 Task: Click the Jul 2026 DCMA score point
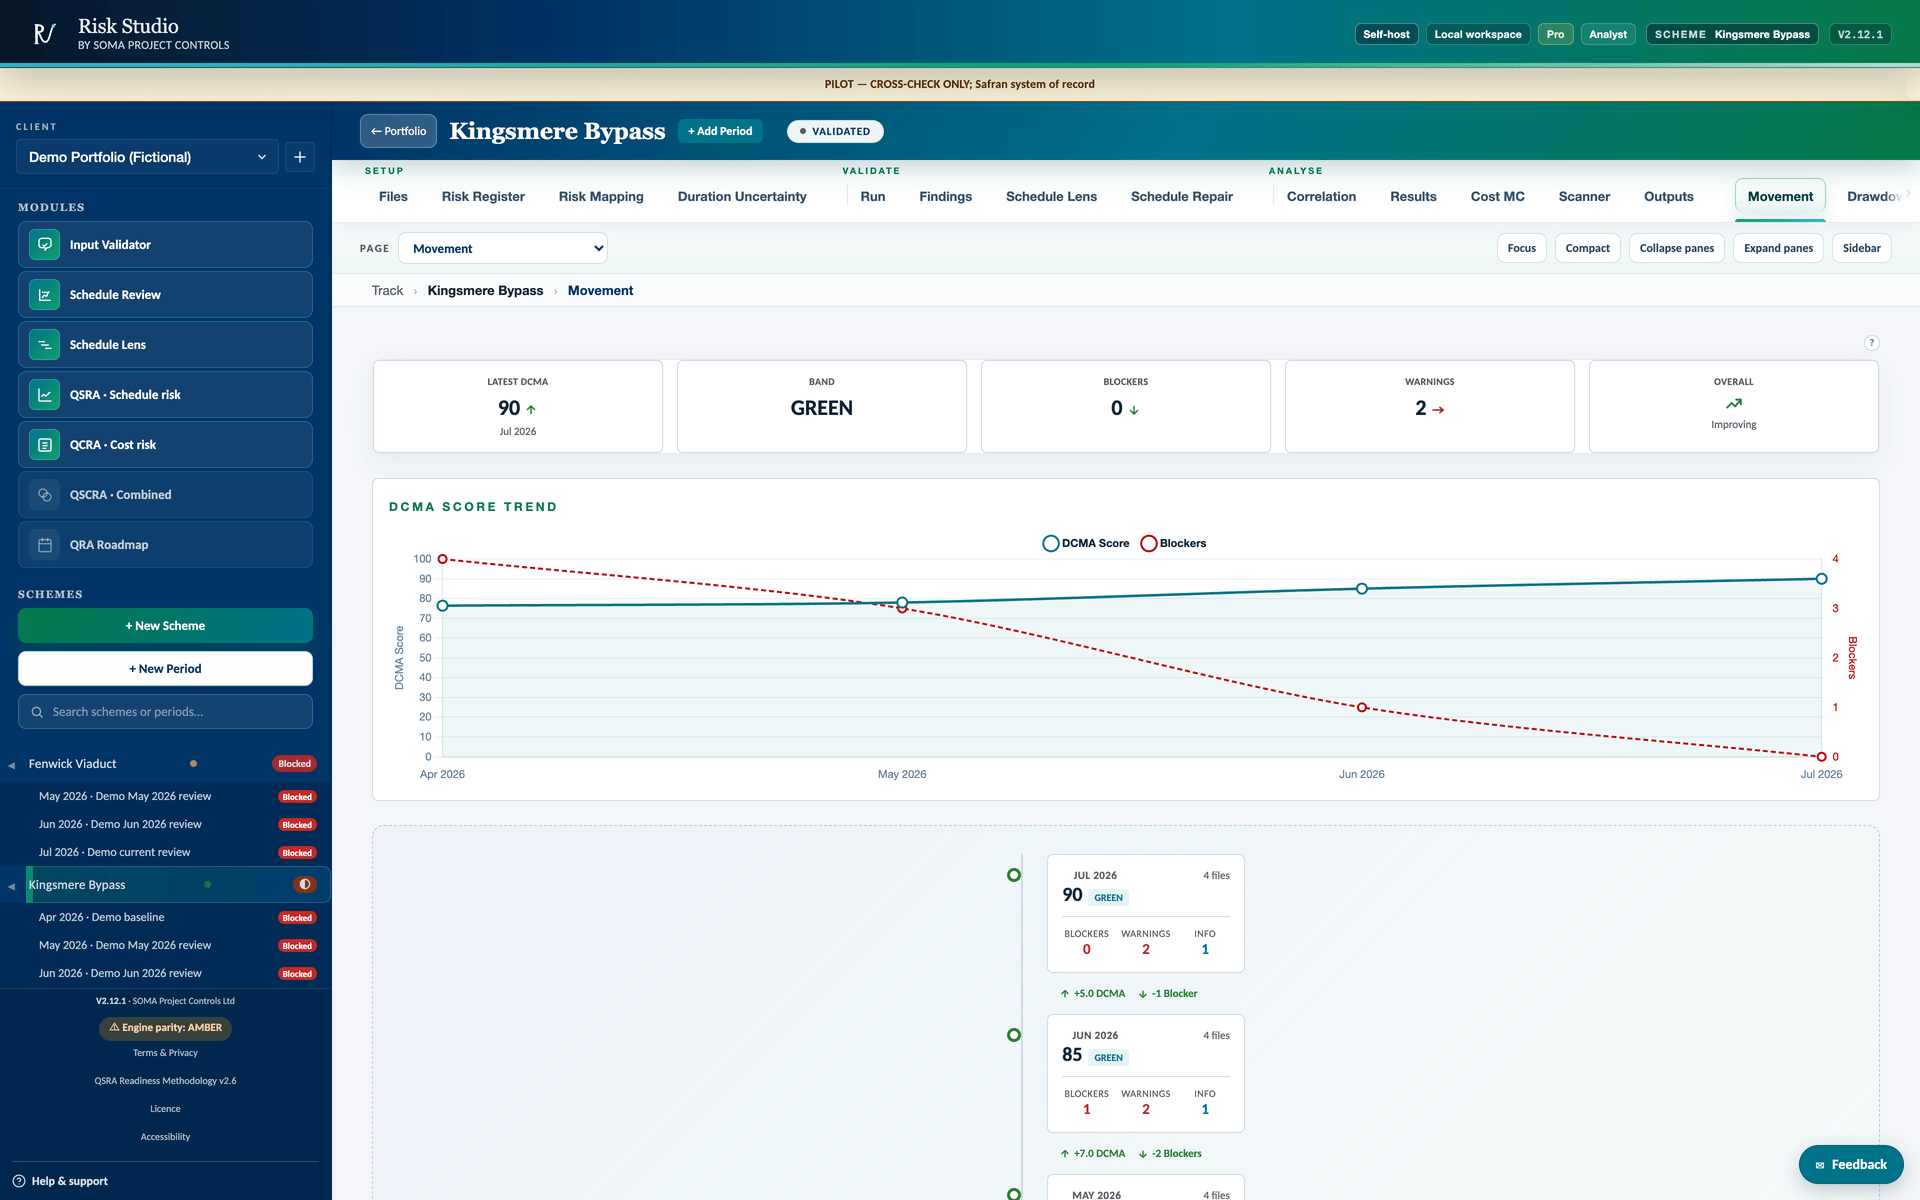coord(1821,579)
